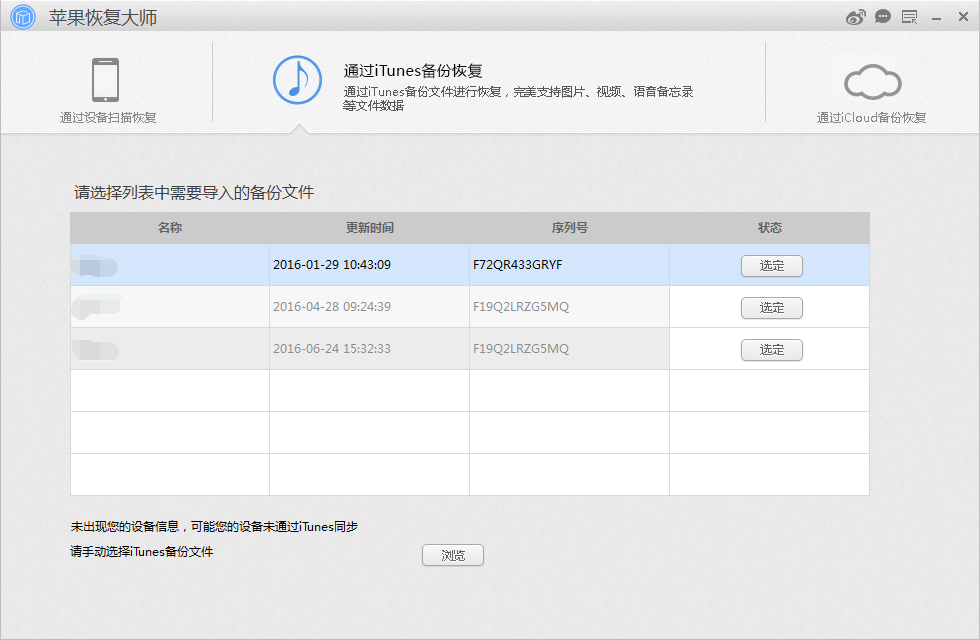Click the phone device scan icon
The width and height of the screenshot is (980, 640).
(x=106, y=80)
